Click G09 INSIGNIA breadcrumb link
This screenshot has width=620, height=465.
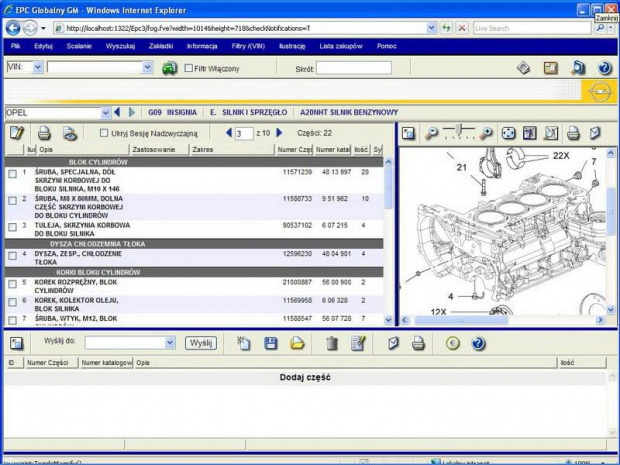[x=172, y=112]
